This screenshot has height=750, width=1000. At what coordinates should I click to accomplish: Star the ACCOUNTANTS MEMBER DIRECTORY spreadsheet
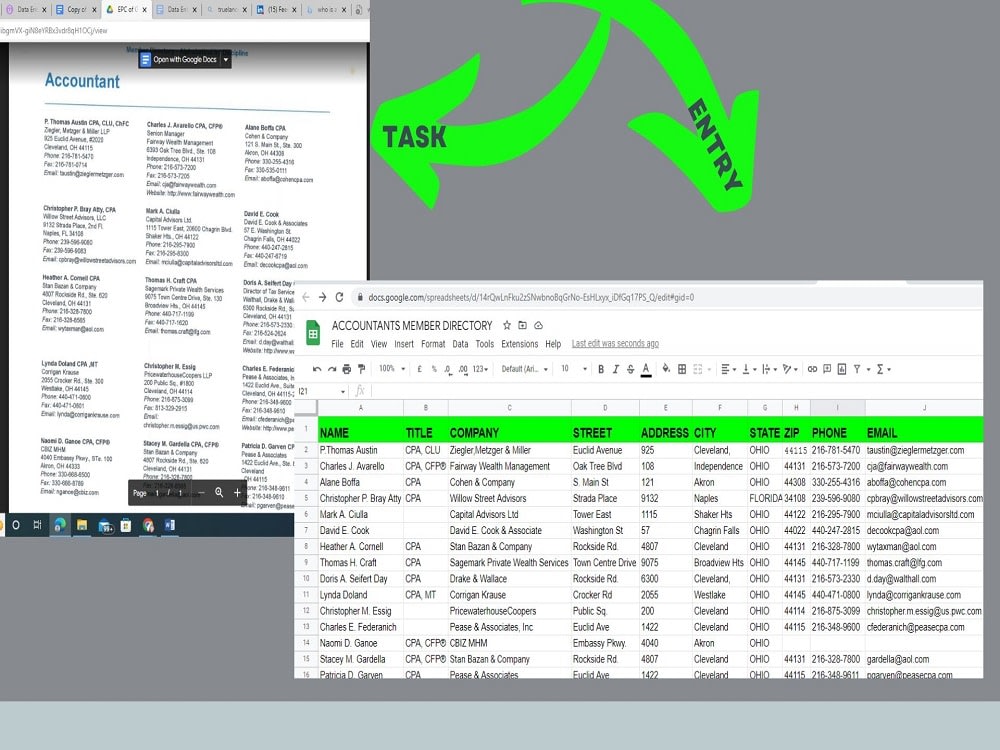point(506,325)
